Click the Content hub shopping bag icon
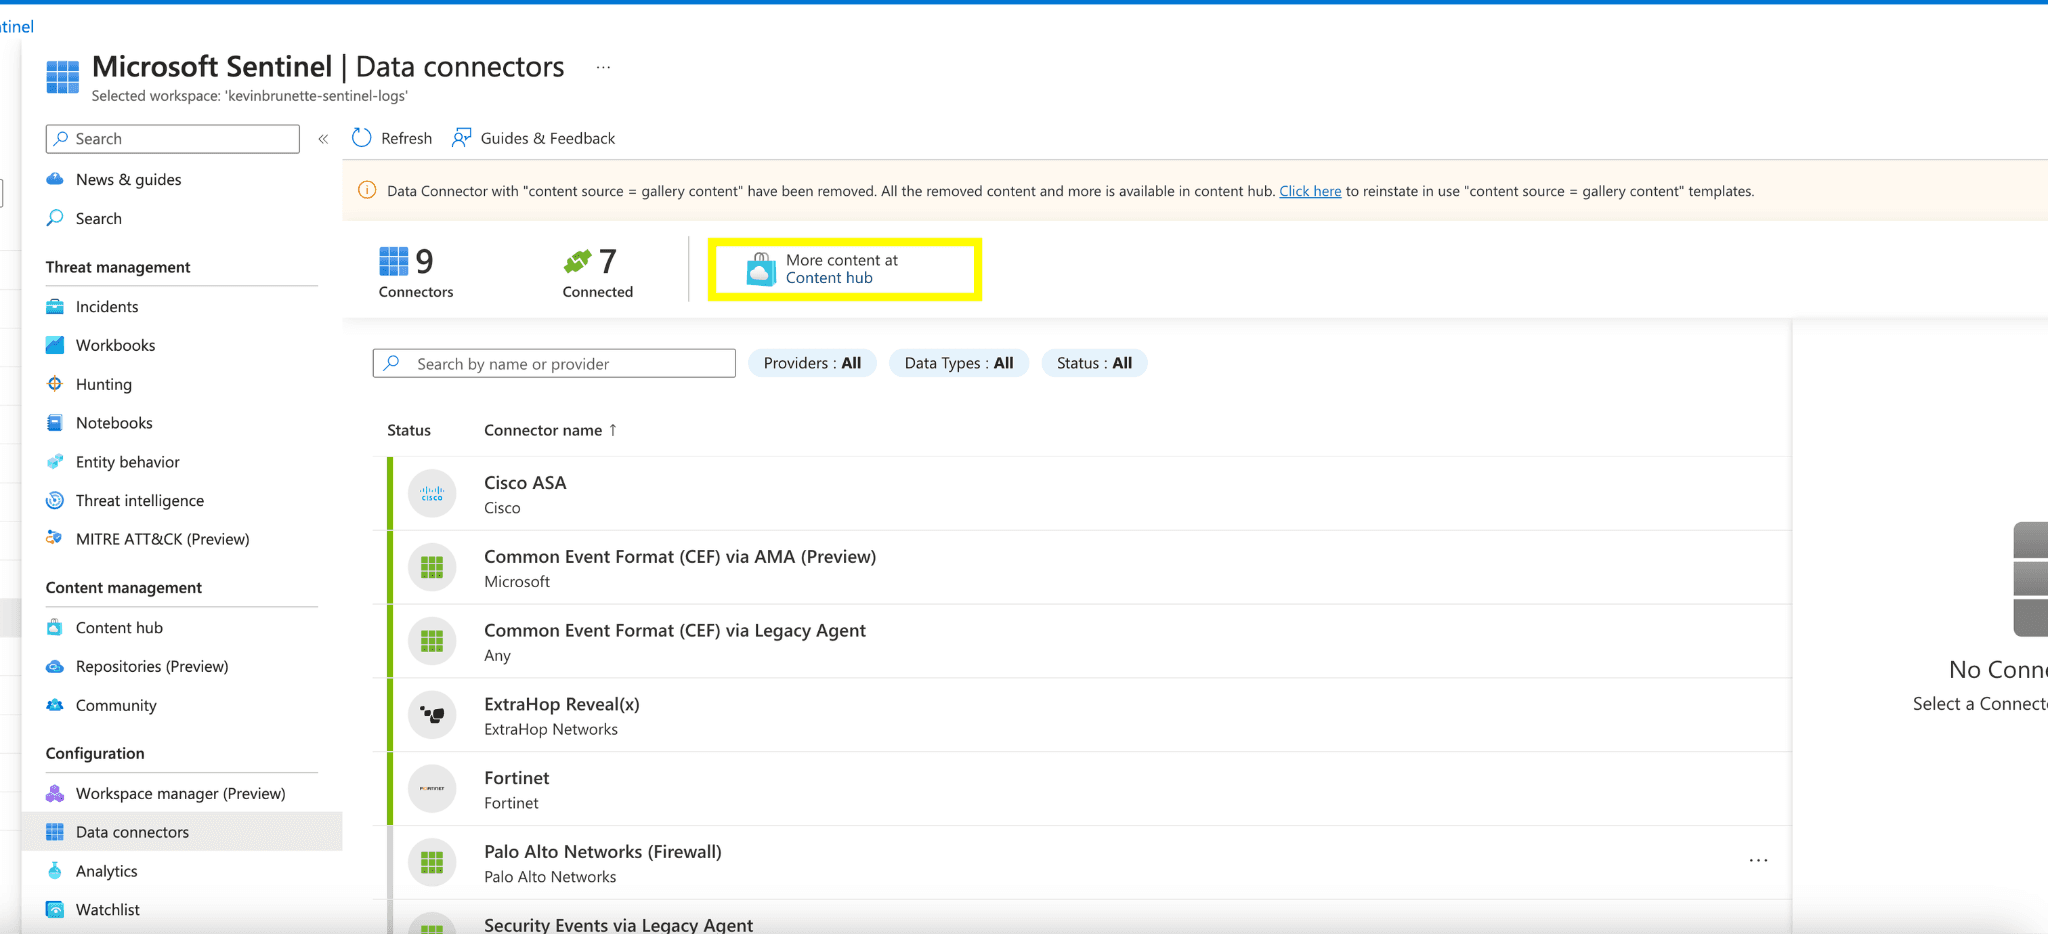2048x934 pixels. click(761, 269)
